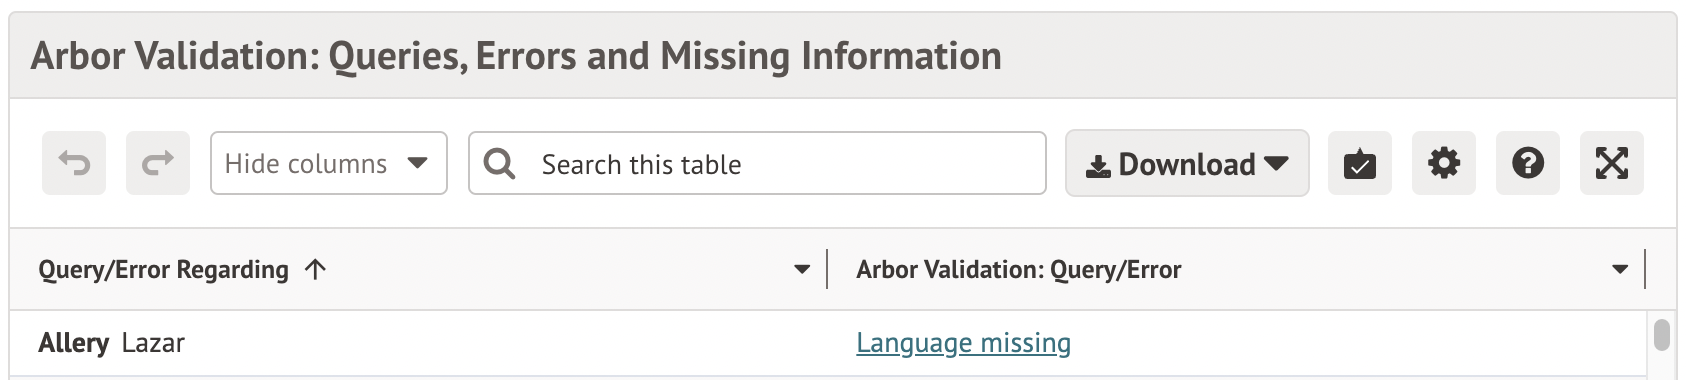The width and height of the screenshot is (1686, 380).
Task: Select the Arbor Validation: Query/Error column header
Action: 1019,270
